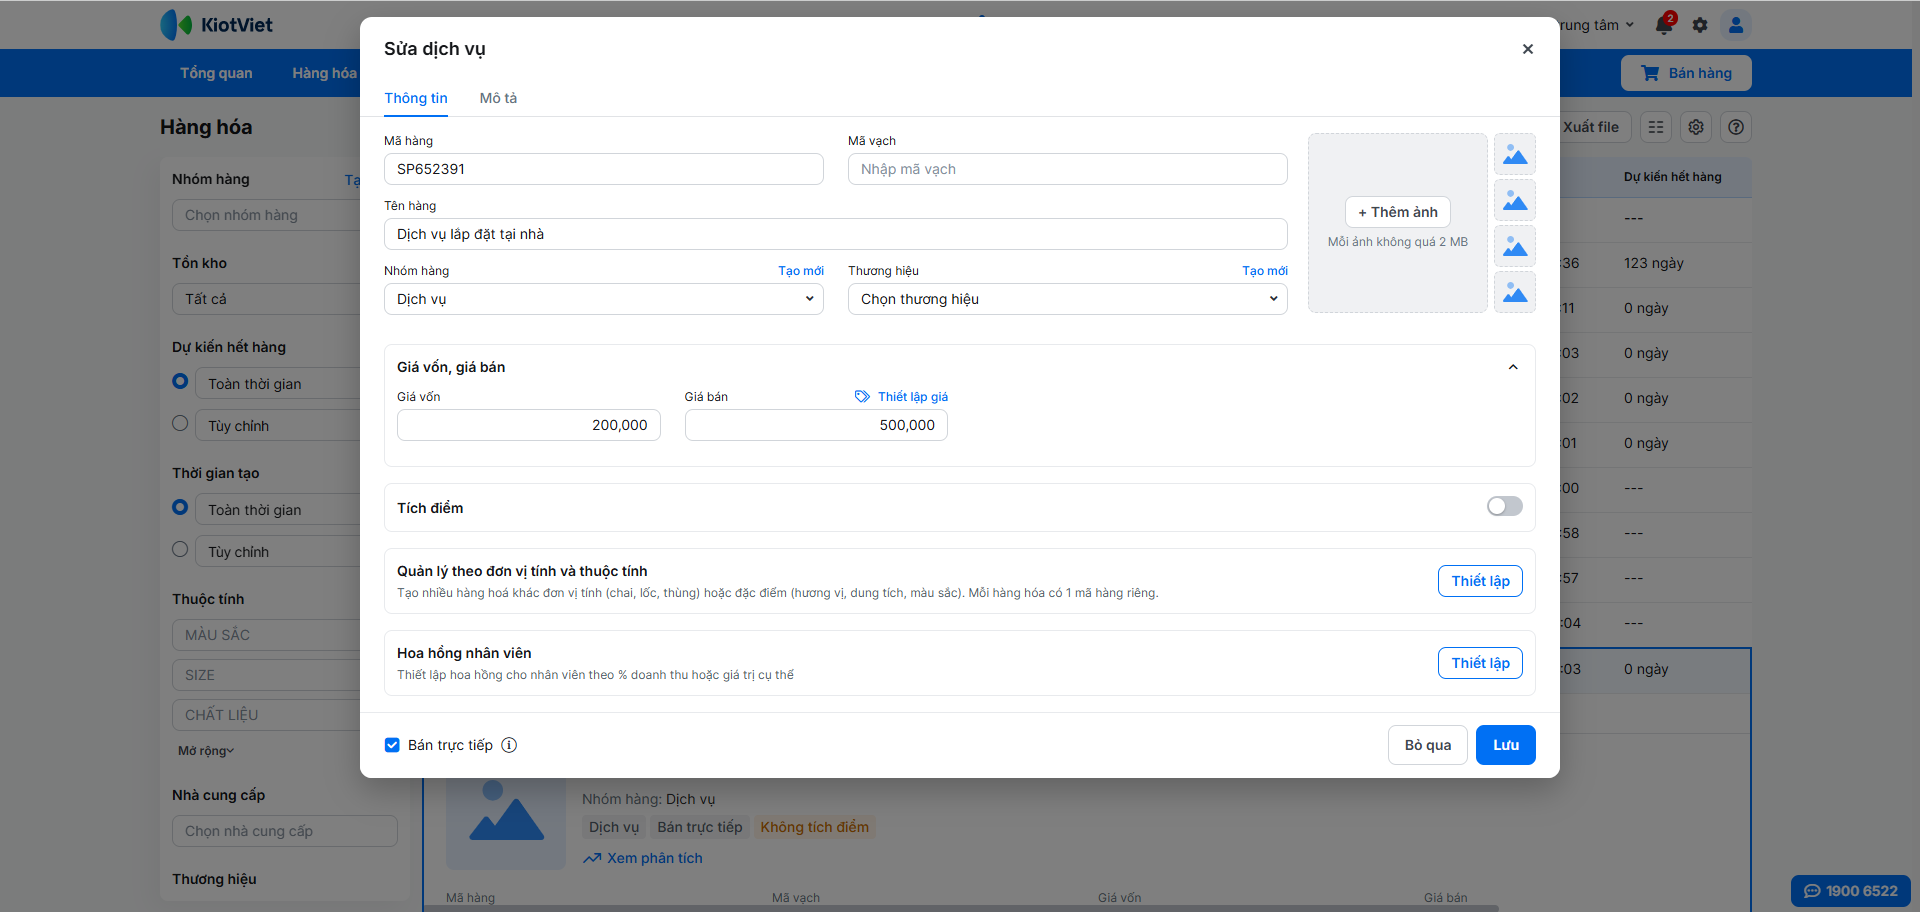
Task: Select Tùy chỉnh under Thời gian tạo
Action: 180,549
